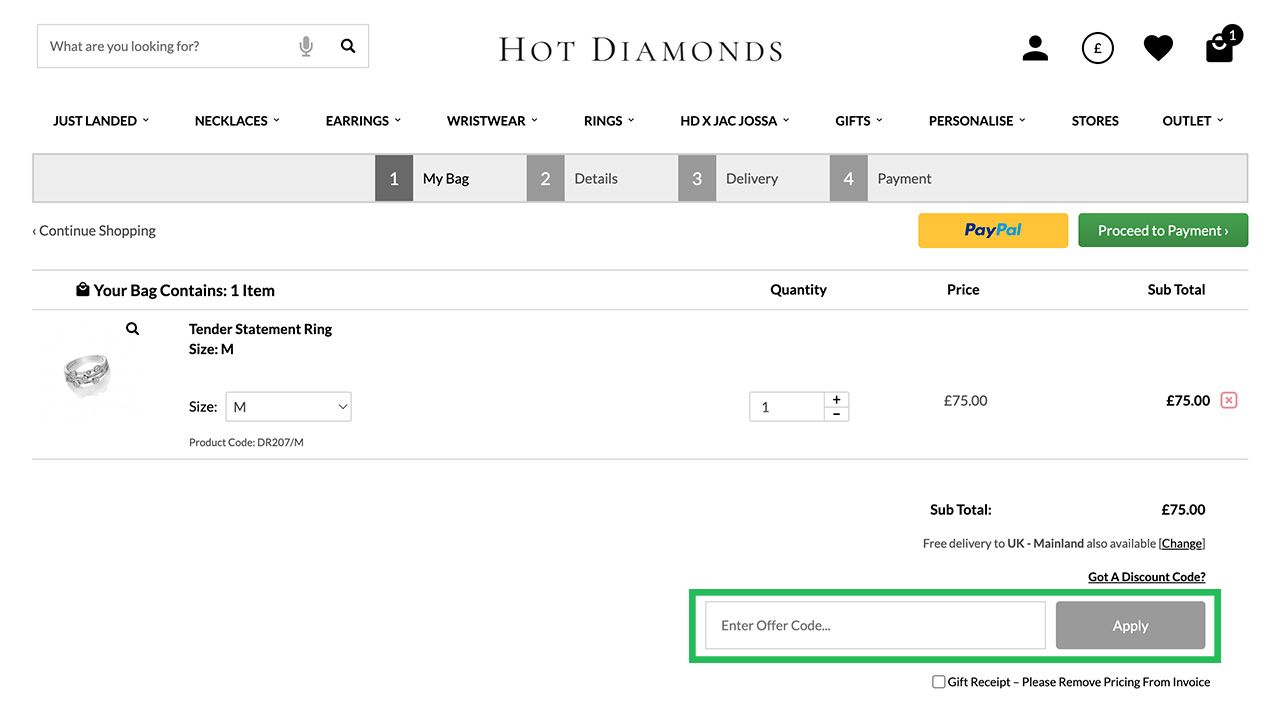
Task: Click the Product Code DR207/M text
Action: tap(246, 442)
